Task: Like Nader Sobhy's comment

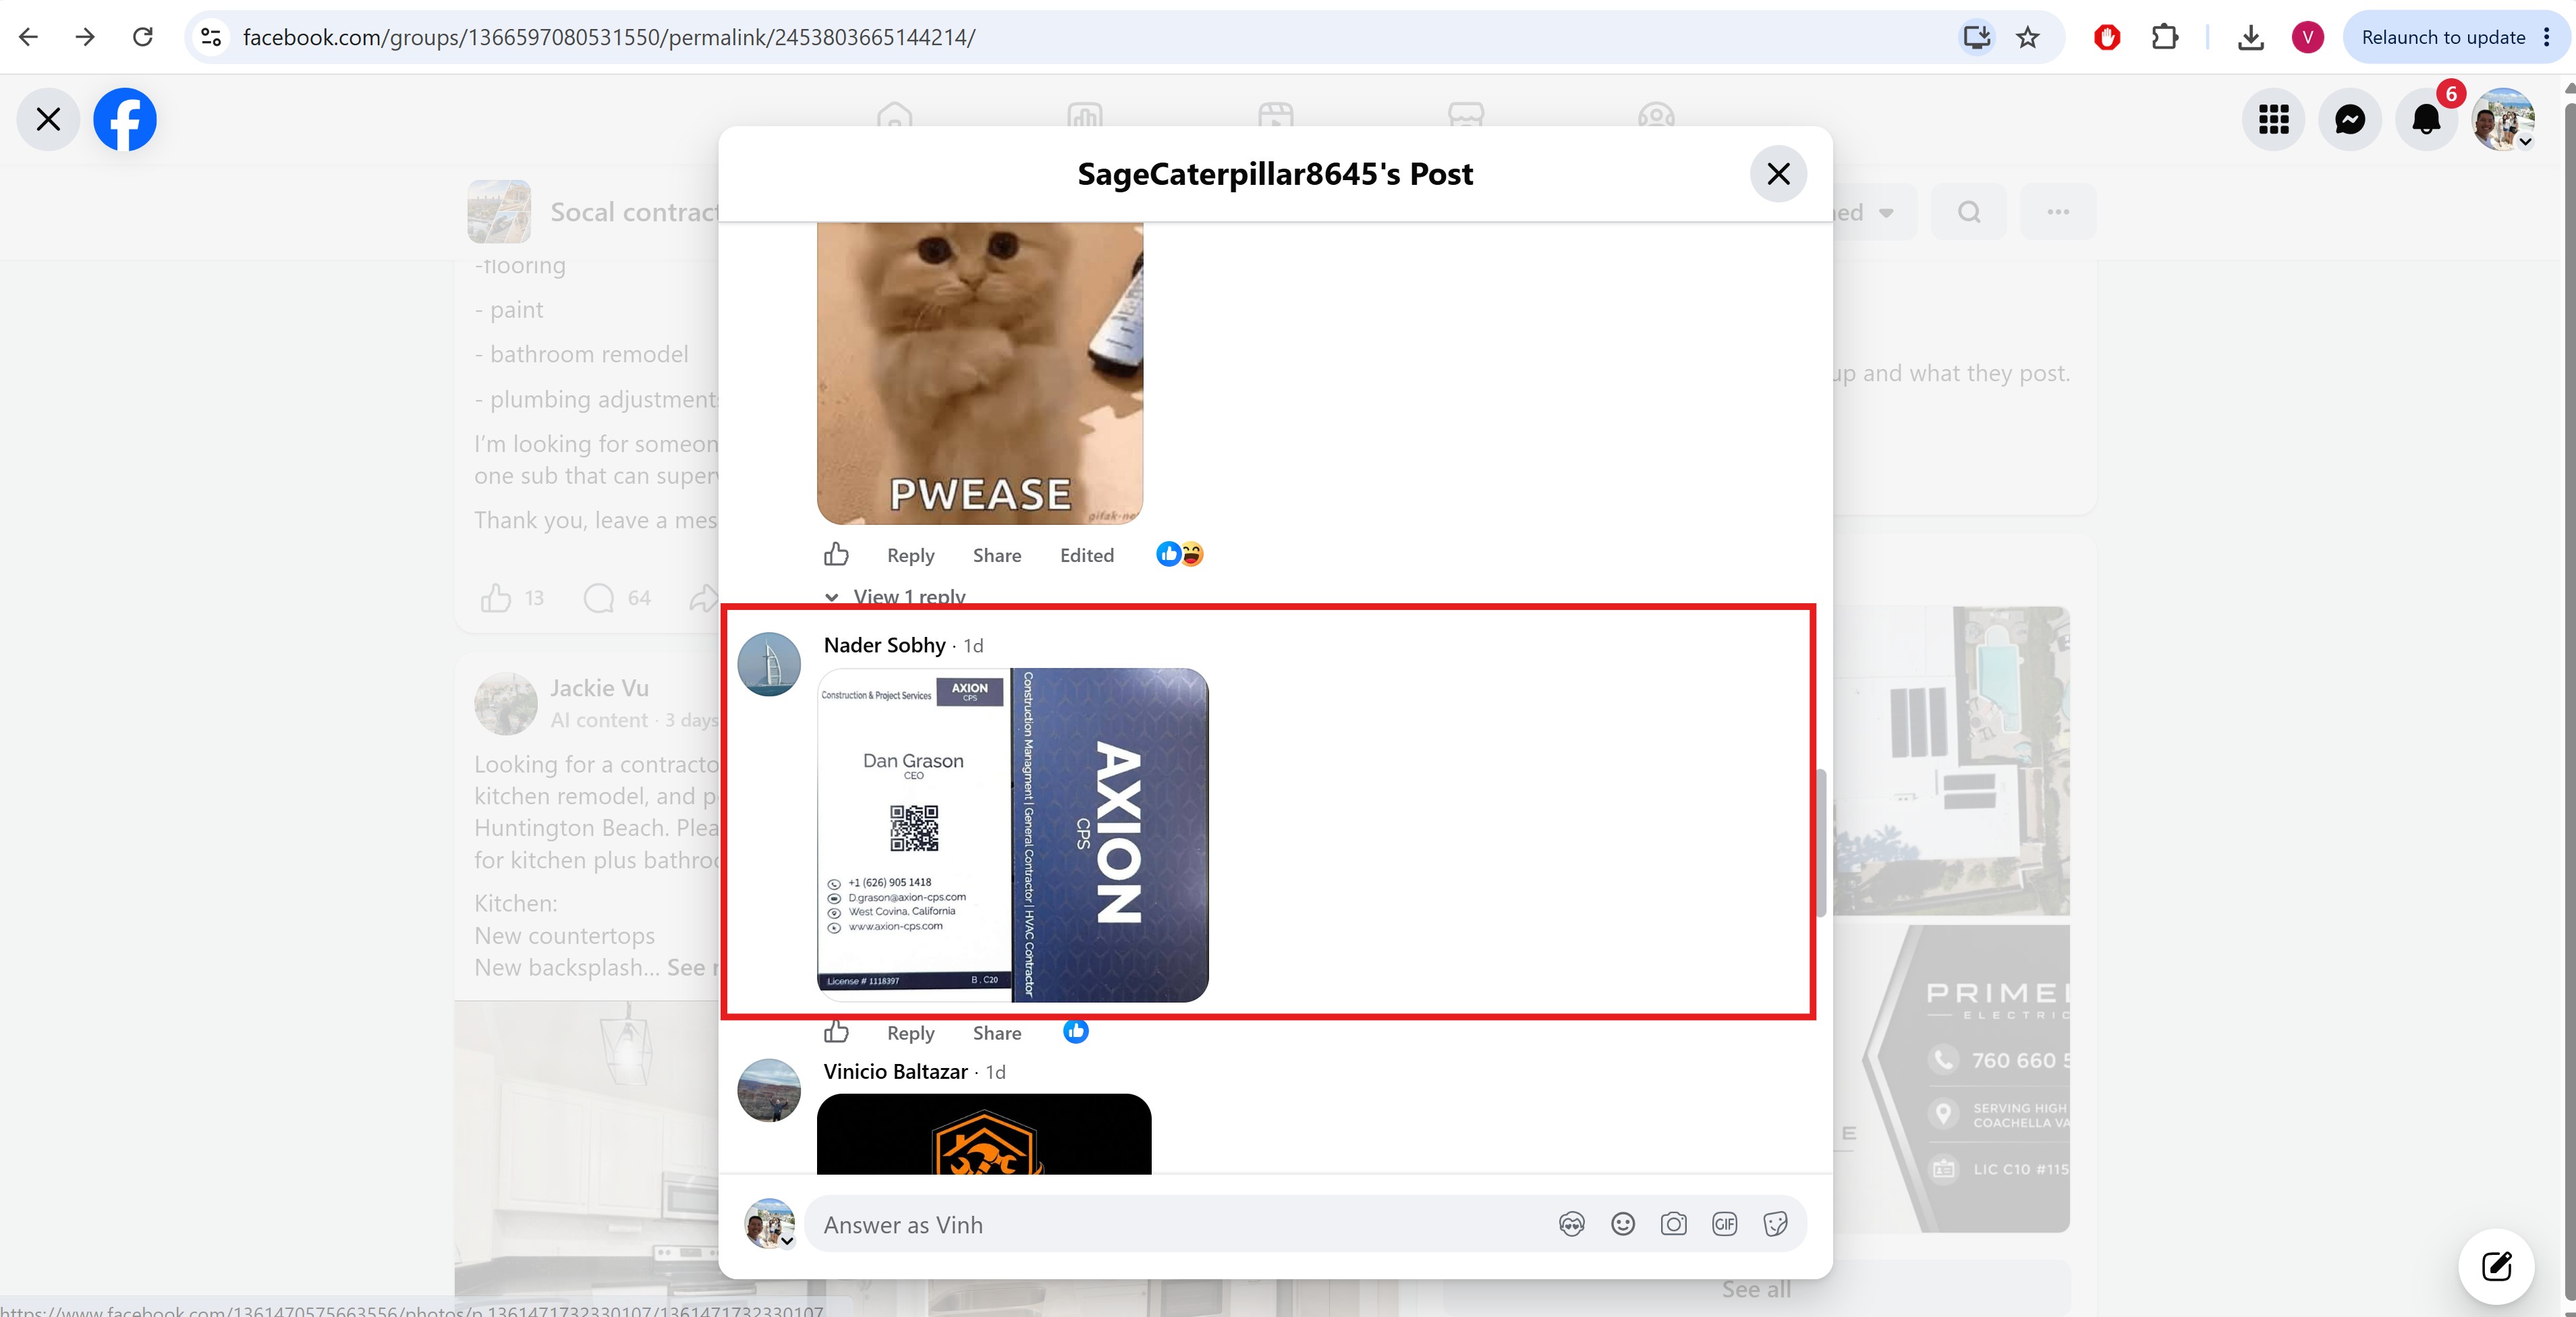Action: tap(836, 1032)
